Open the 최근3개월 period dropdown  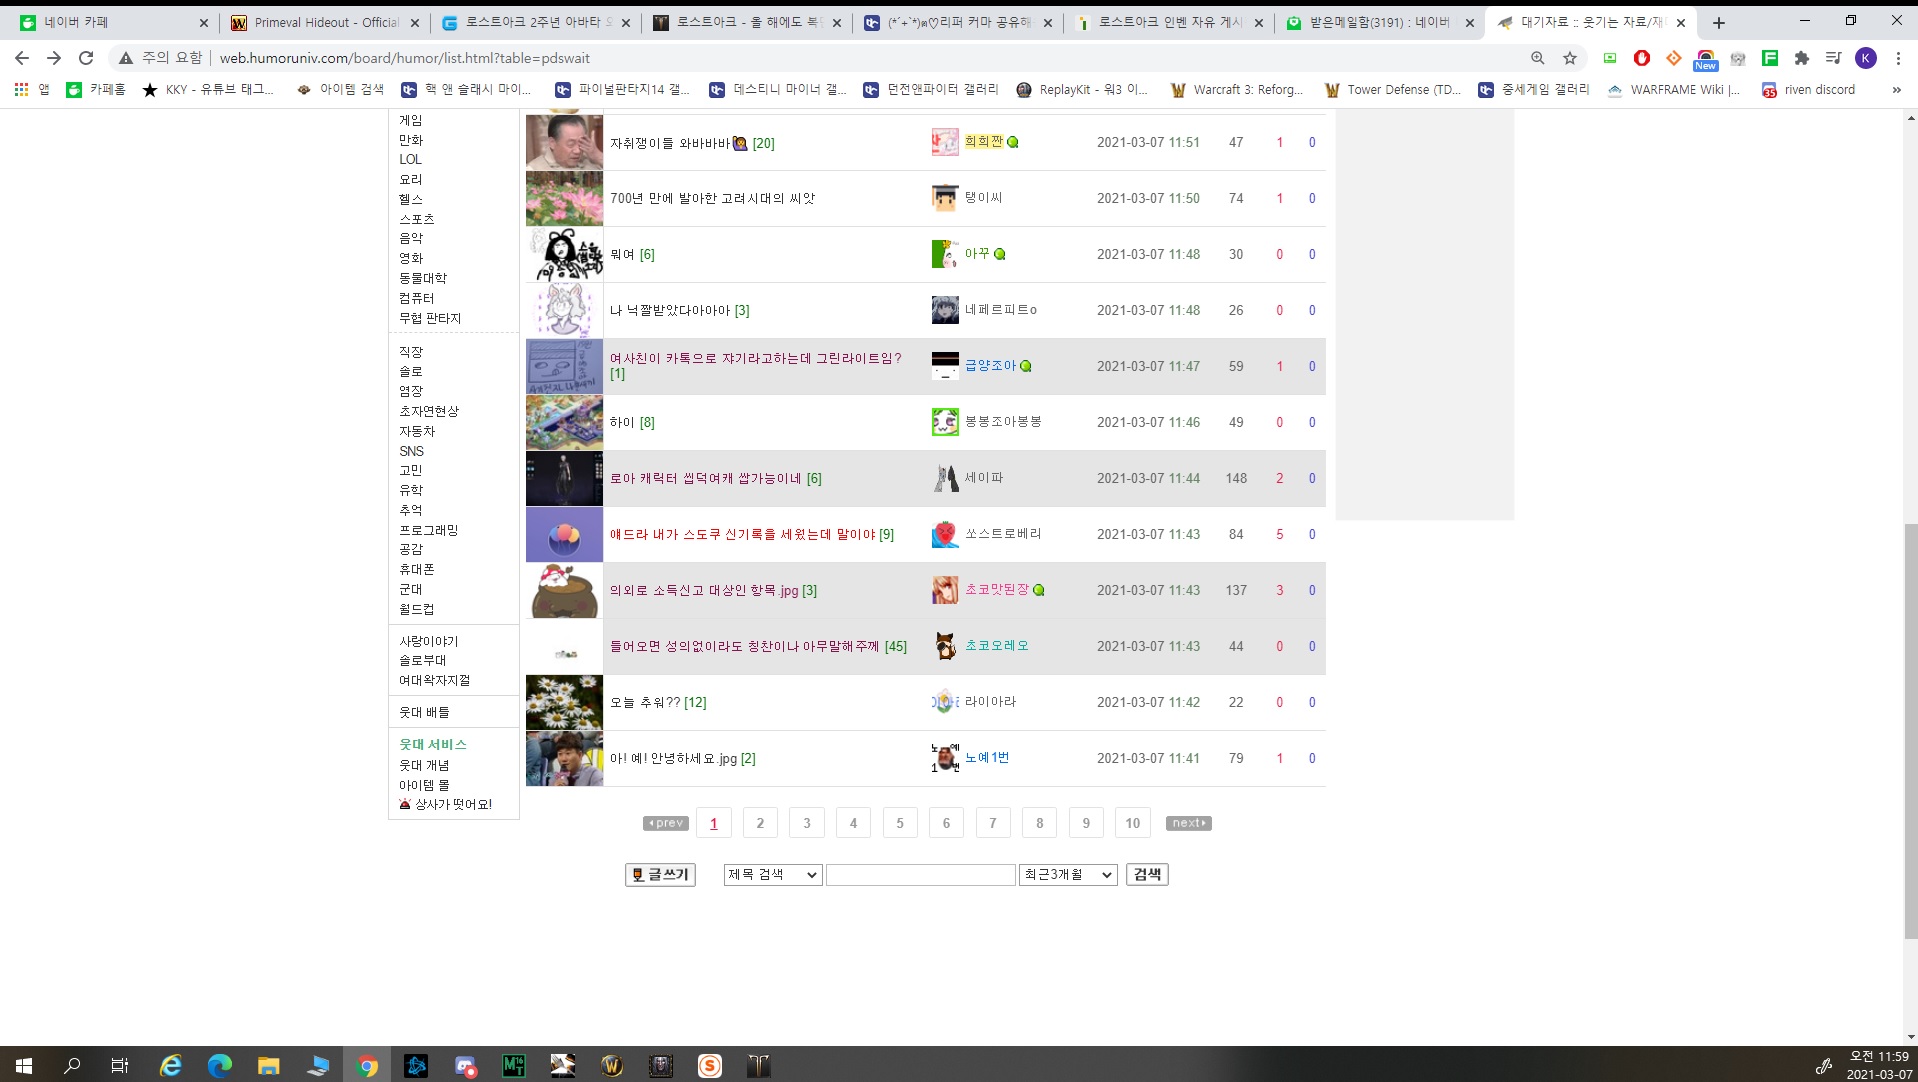[1067, 874]
